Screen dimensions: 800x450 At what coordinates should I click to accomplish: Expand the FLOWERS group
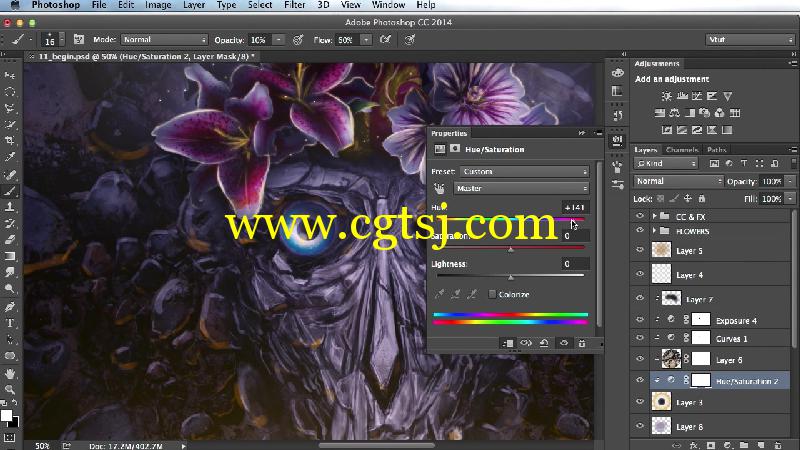654,231
